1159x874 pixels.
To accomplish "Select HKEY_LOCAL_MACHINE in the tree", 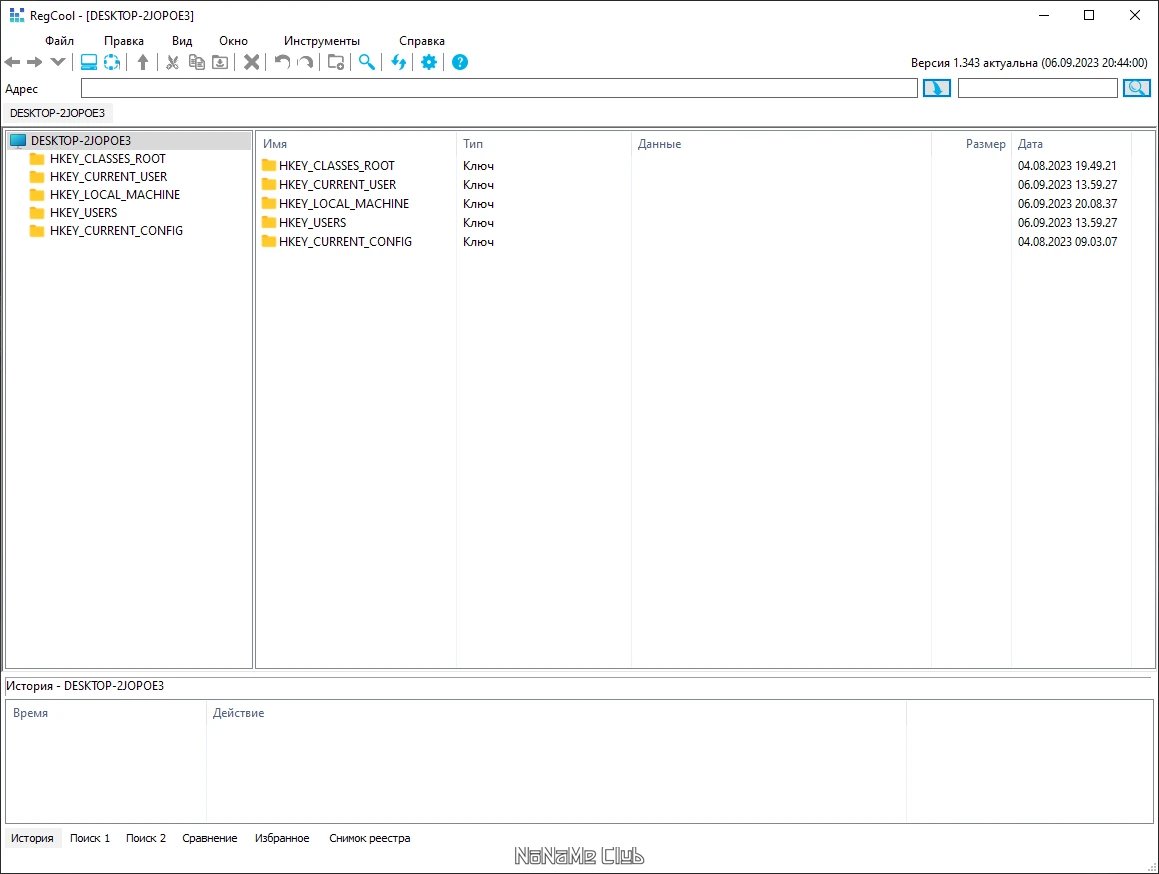I will 115,194.
